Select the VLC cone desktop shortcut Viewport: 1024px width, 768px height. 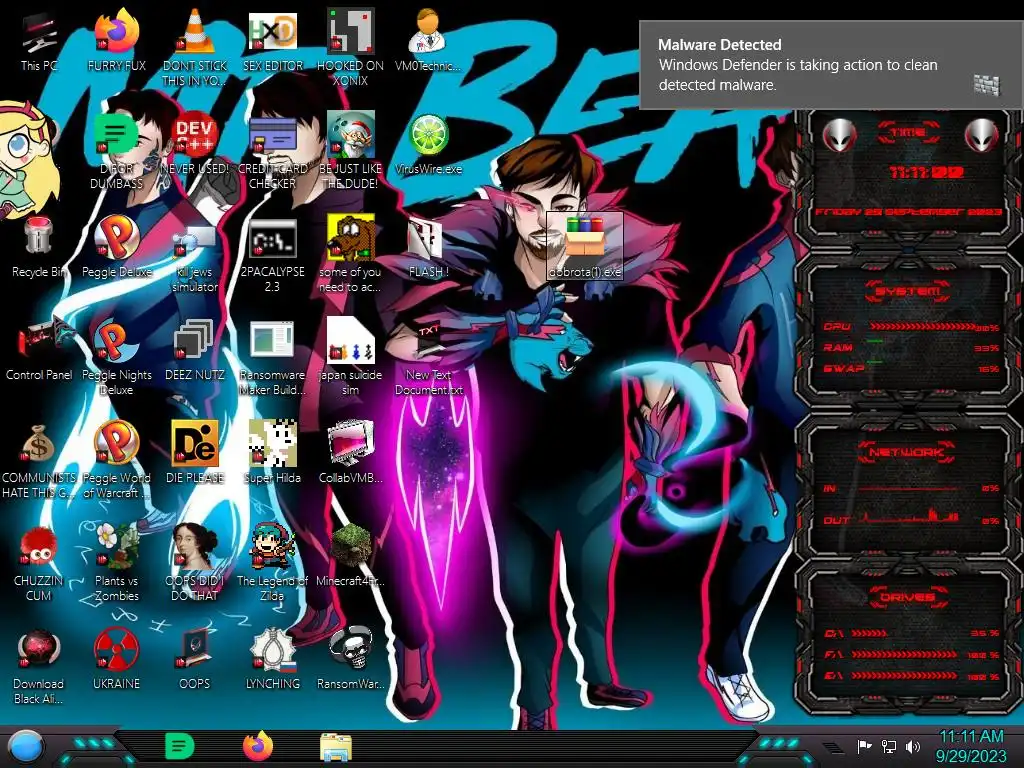(x=195, y=49)
